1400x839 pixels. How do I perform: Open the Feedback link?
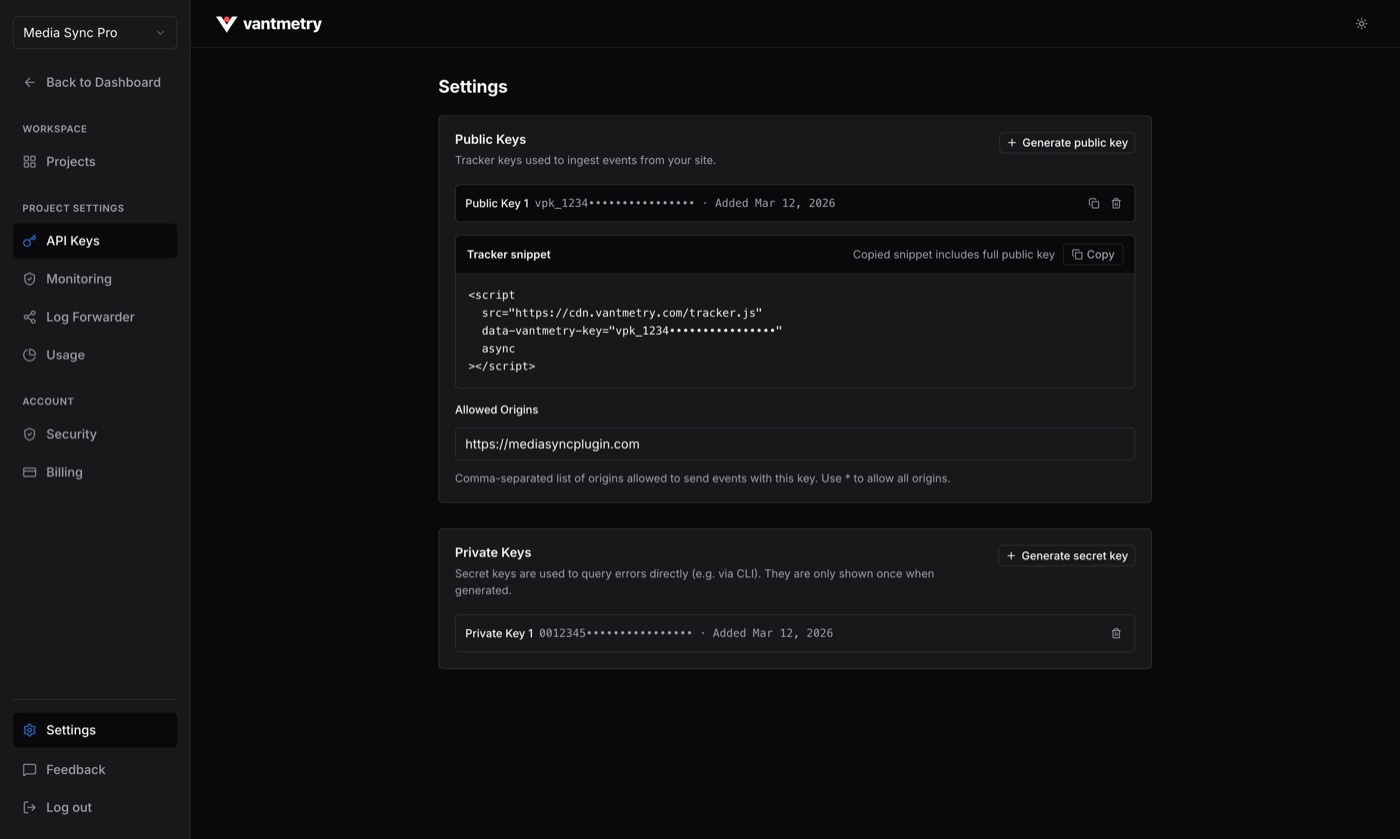(95, 770)
